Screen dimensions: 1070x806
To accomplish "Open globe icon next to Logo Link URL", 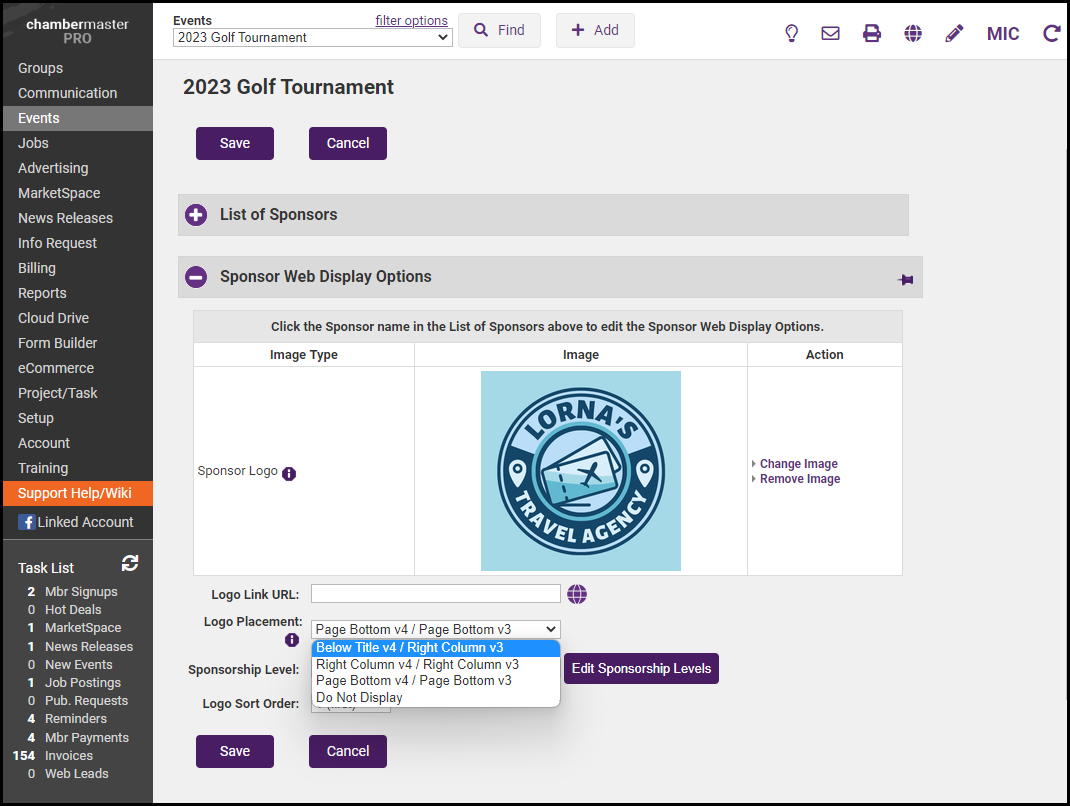I will (x=577, y=594).
